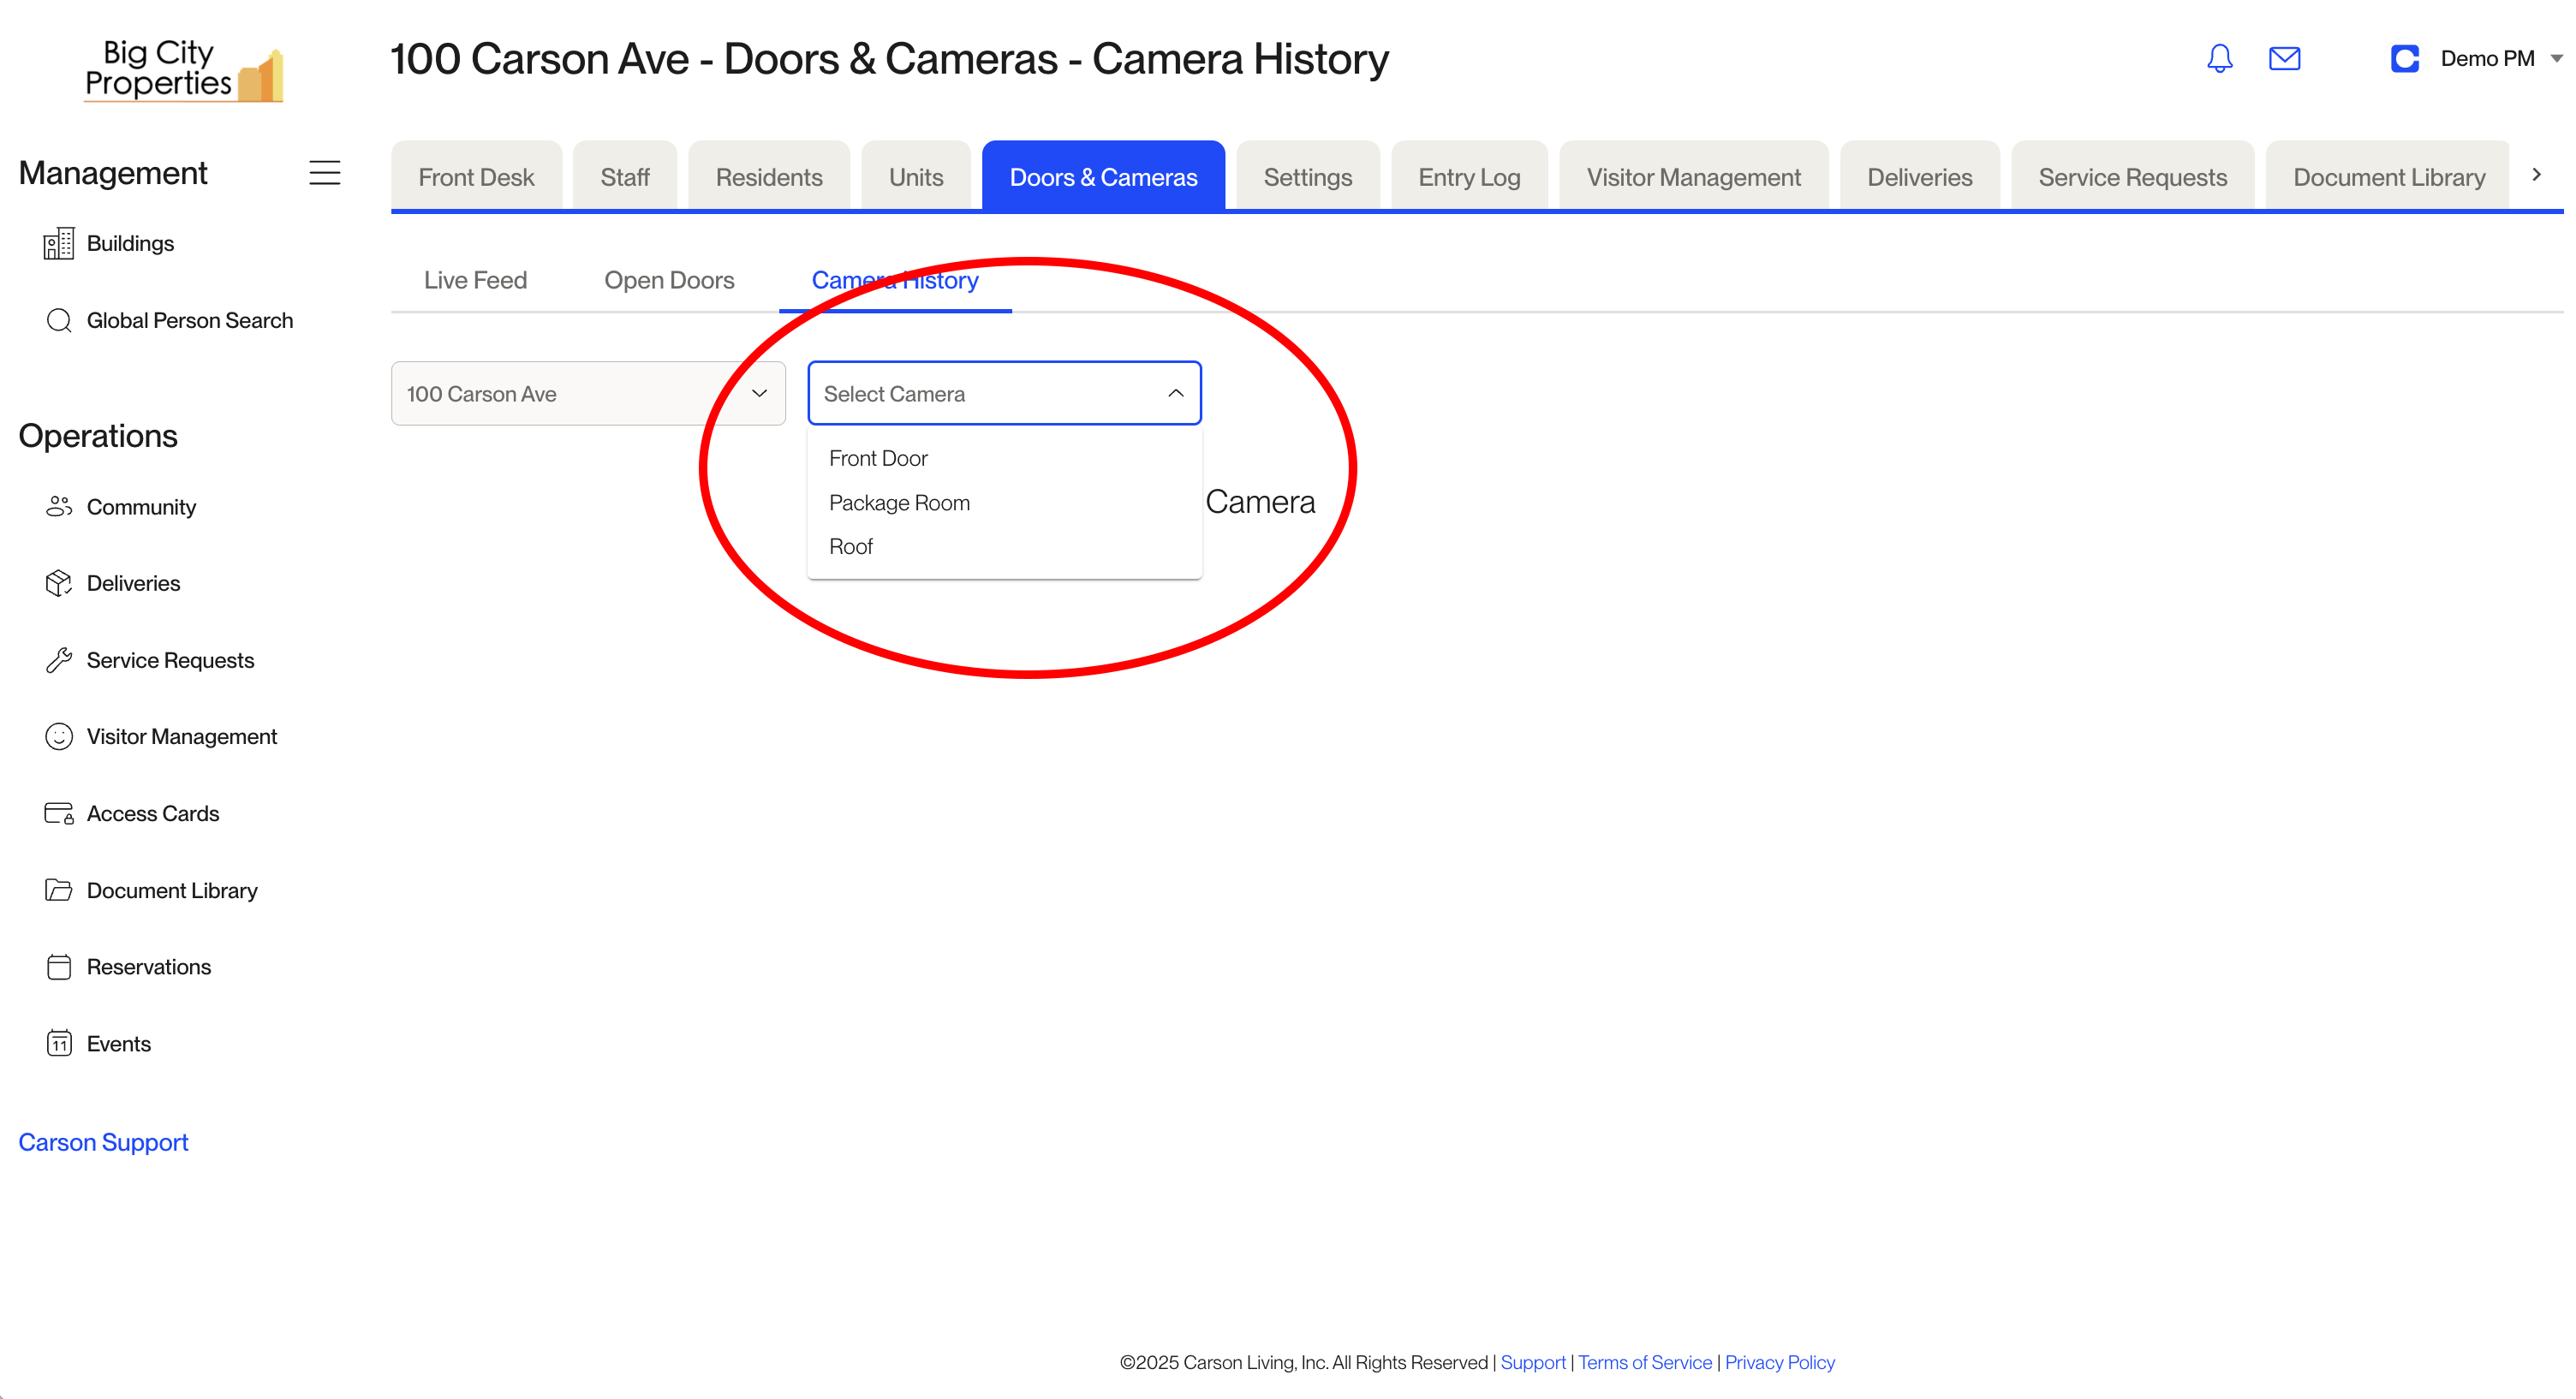Collapse sidebar with hamburger menu icon

324,173
